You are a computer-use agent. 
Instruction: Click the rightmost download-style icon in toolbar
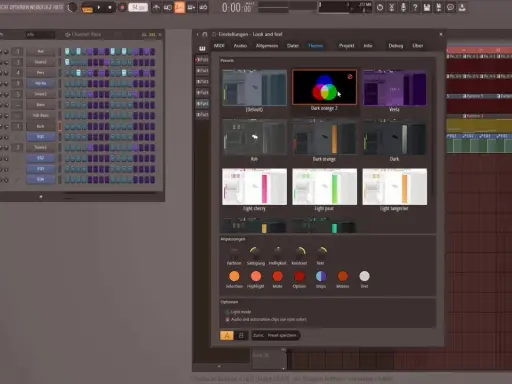462,7
